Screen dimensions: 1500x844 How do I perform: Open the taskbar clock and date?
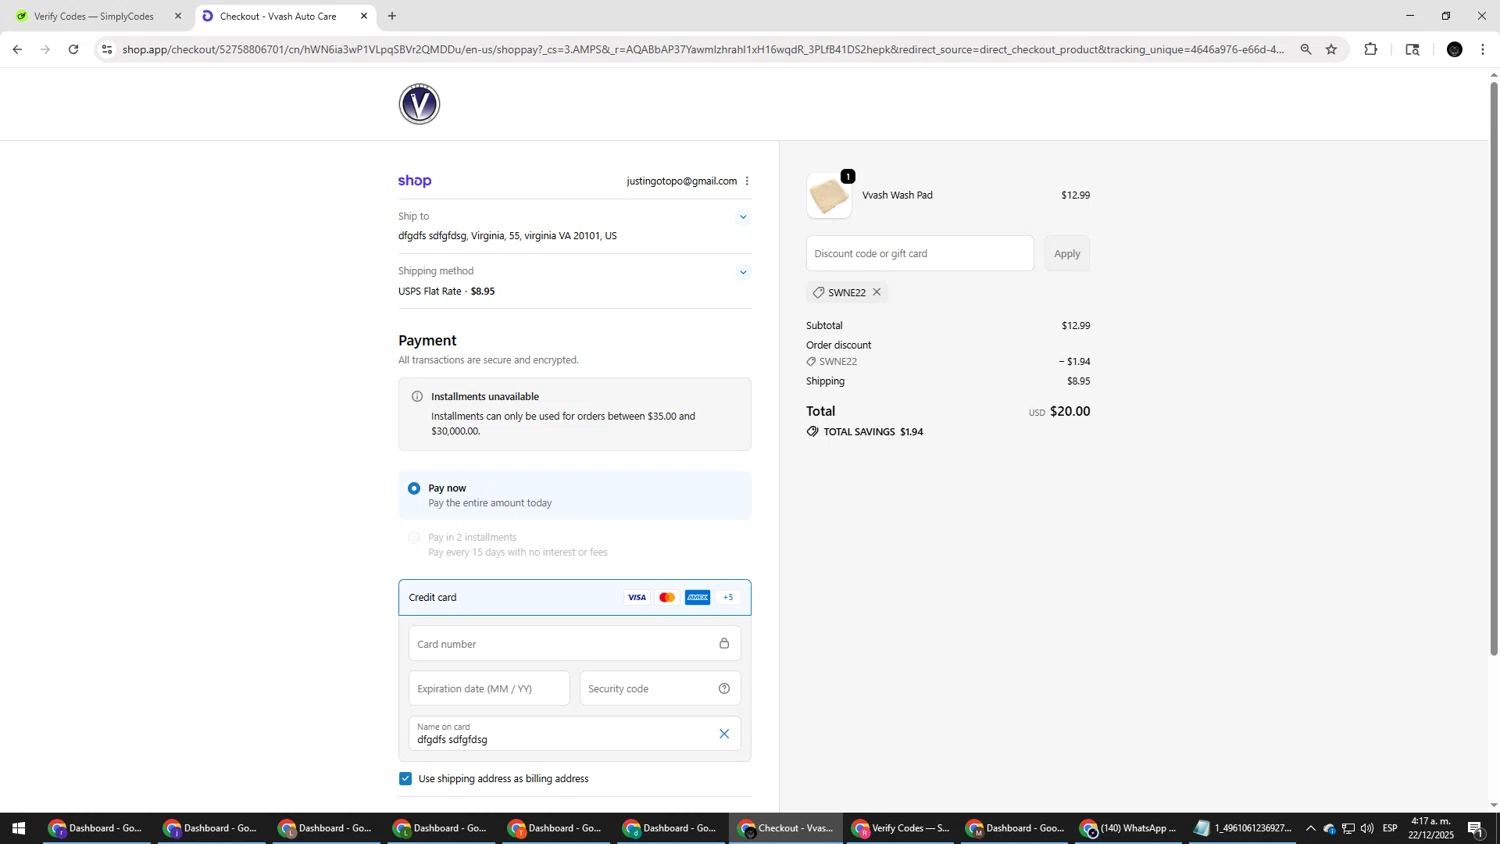1432,828
